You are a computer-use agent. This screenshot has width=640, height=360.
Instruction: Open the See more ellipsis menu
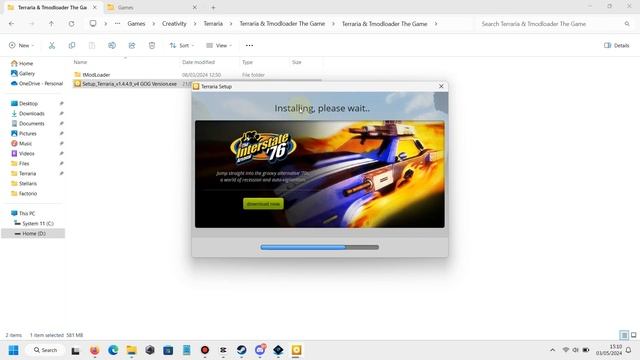(x=249, y=45)
